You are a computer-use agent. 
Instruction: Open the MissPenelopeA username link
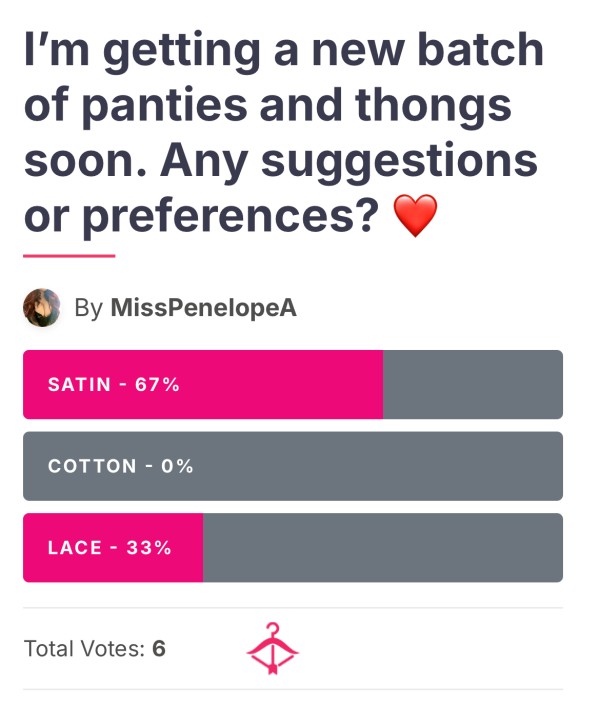[204, 308]
